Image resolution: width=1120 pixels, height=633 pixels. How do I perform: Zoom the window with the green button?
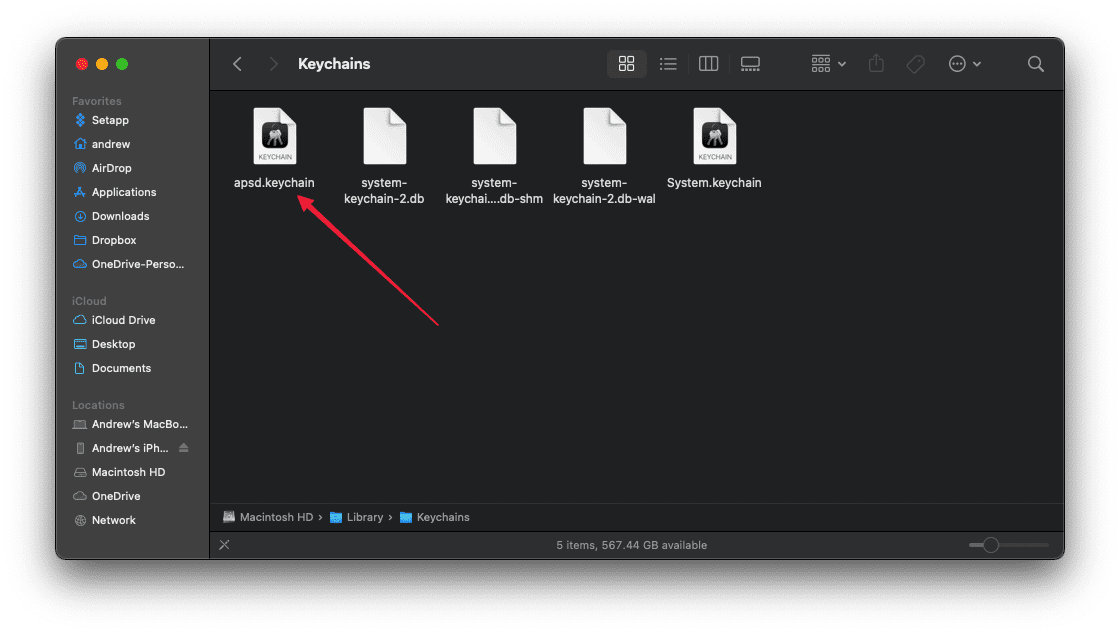click(x=122, y=64)
